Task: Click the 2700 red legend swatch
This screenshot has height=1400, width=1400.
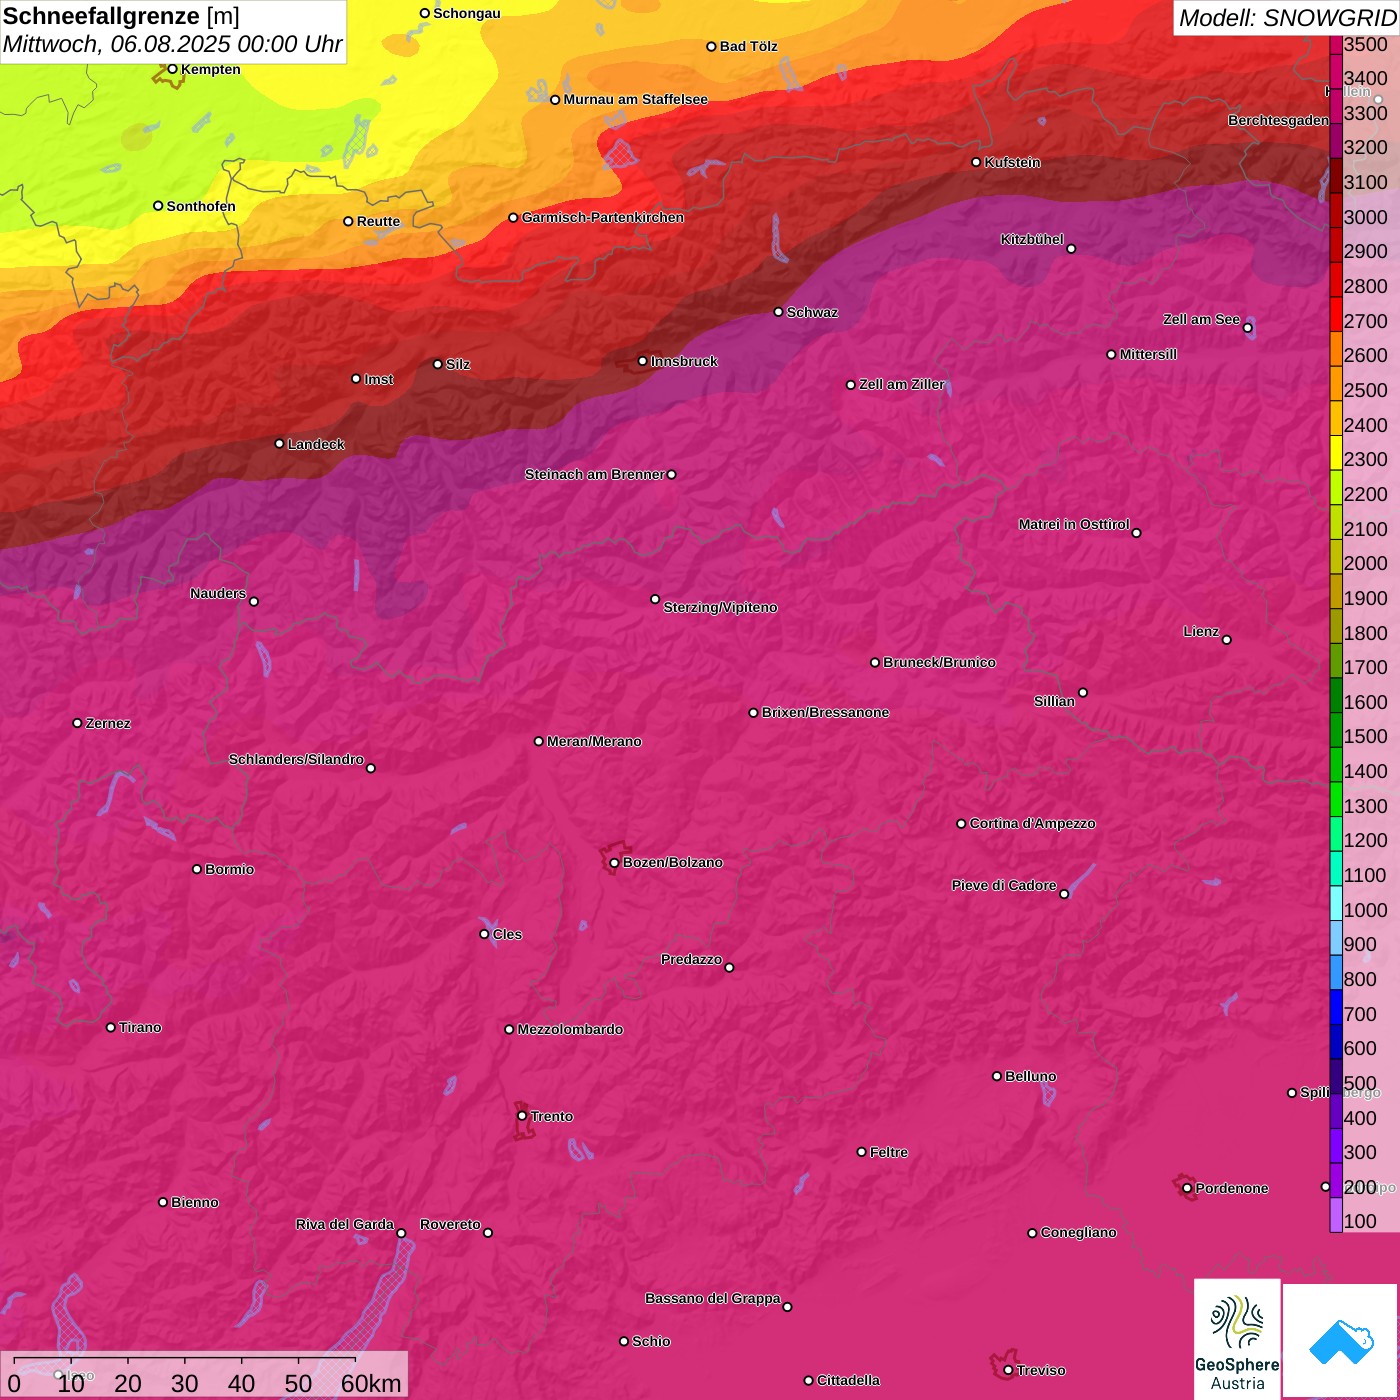Action: coord(1336,313)
